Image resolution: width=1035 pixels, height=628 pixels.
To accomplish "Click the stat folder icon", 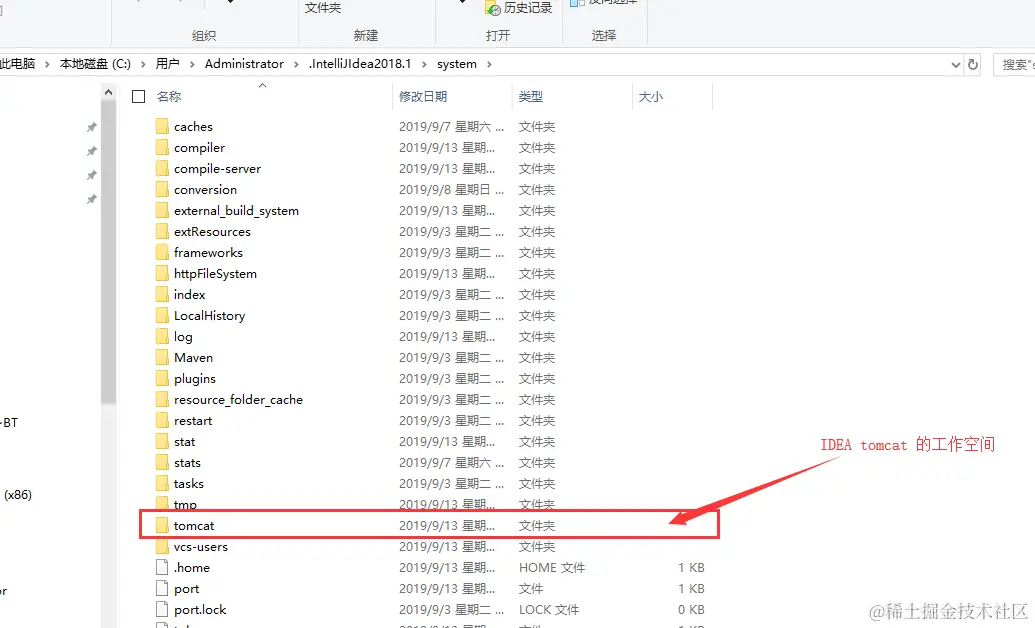I will pos(162,442).
